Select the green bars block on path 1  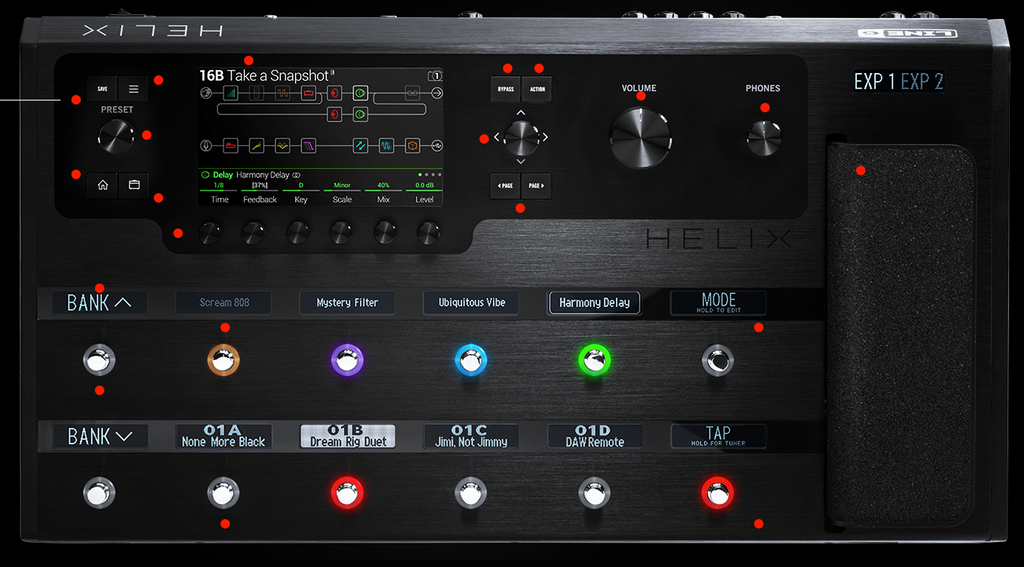point(231,93)
